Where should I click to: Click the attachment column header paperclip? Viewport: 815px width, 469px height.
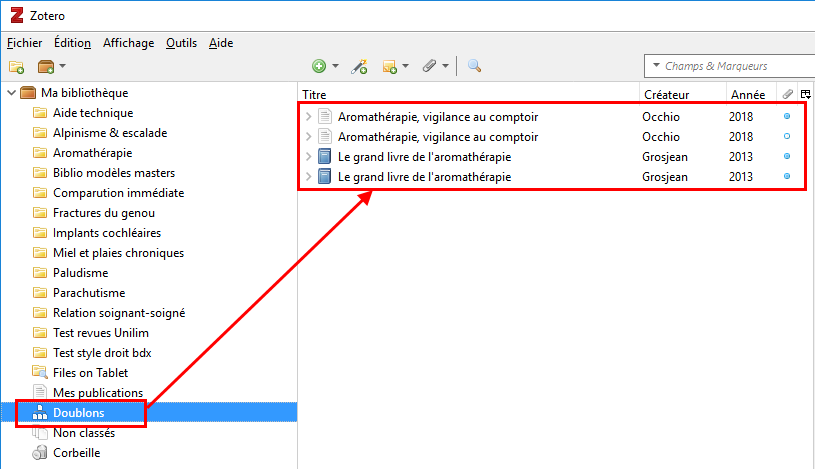pos(787,94)
